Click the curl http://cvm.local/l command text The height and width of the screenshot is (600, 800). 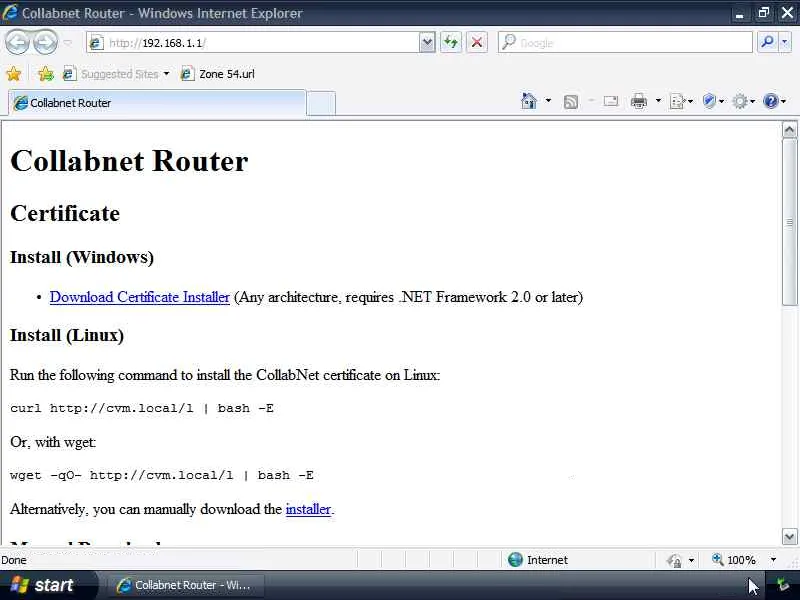[142, 408]
